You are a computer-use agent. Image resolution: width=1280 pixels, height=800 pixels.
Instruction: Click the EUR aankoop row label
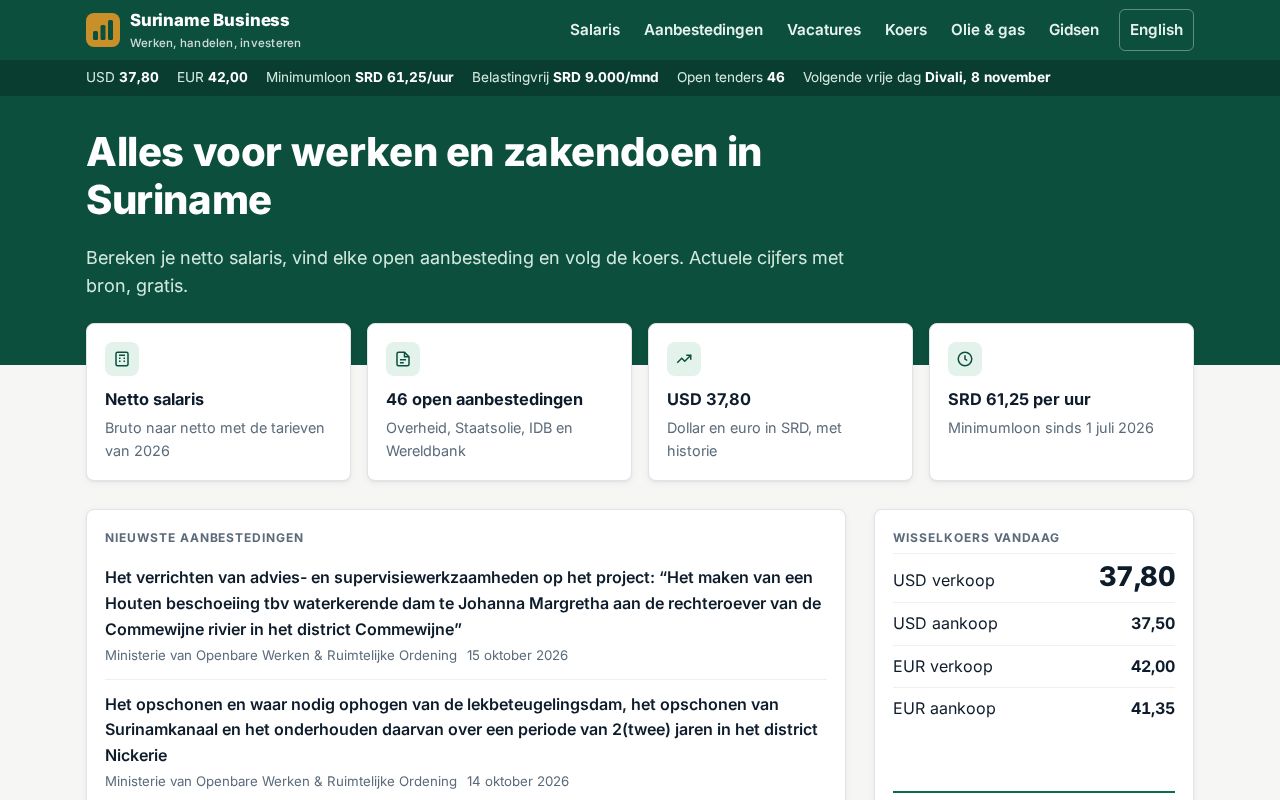[x=944, y=708]
